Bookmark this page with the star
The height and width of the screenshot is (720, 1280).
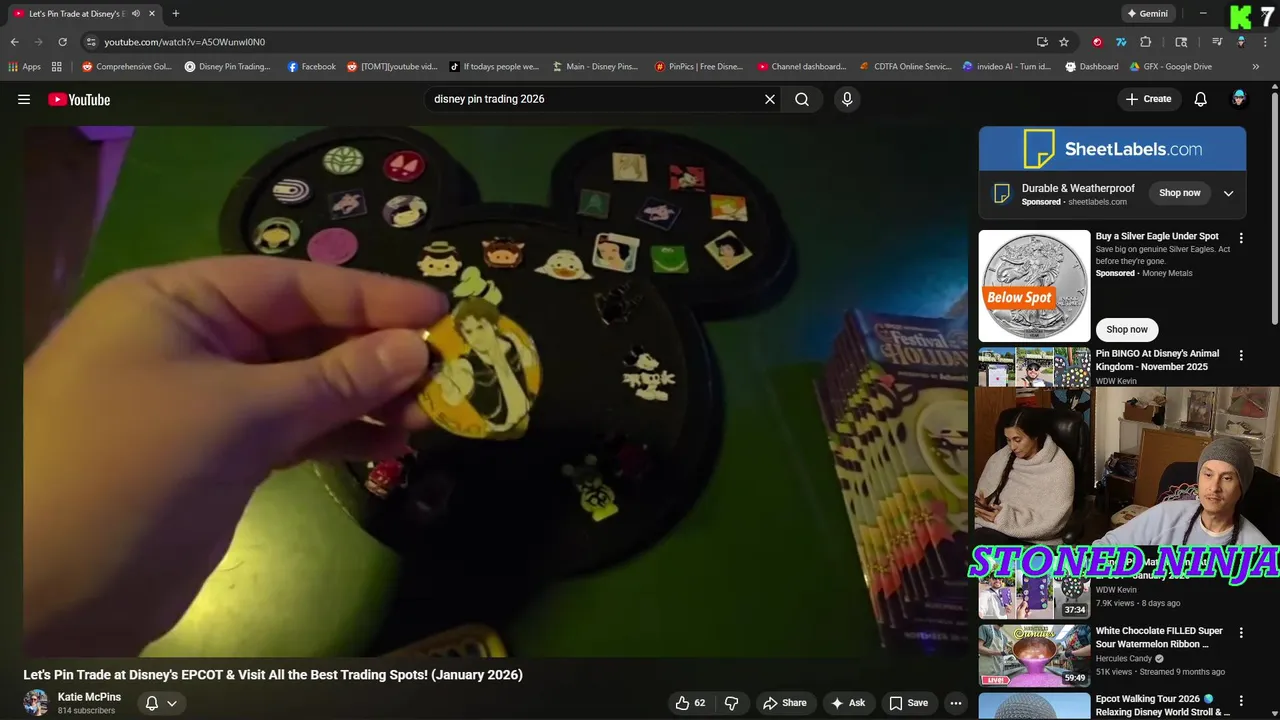[x=1064, y=42]
